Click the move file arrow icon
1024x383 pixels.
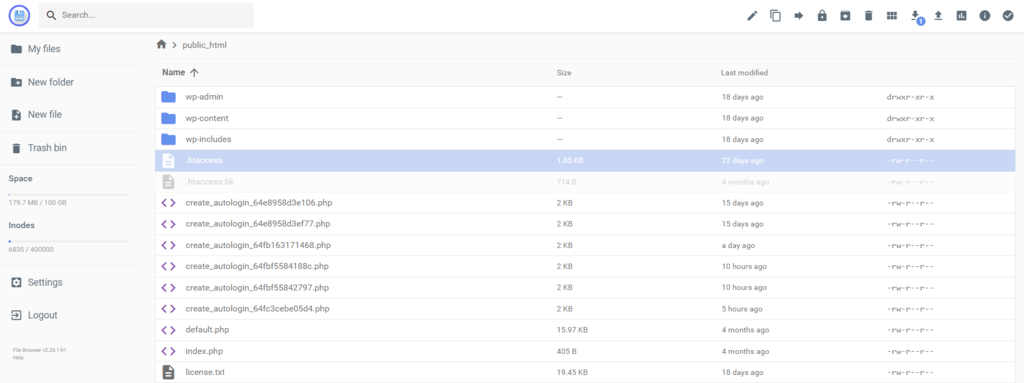click(x=799, y=16)
